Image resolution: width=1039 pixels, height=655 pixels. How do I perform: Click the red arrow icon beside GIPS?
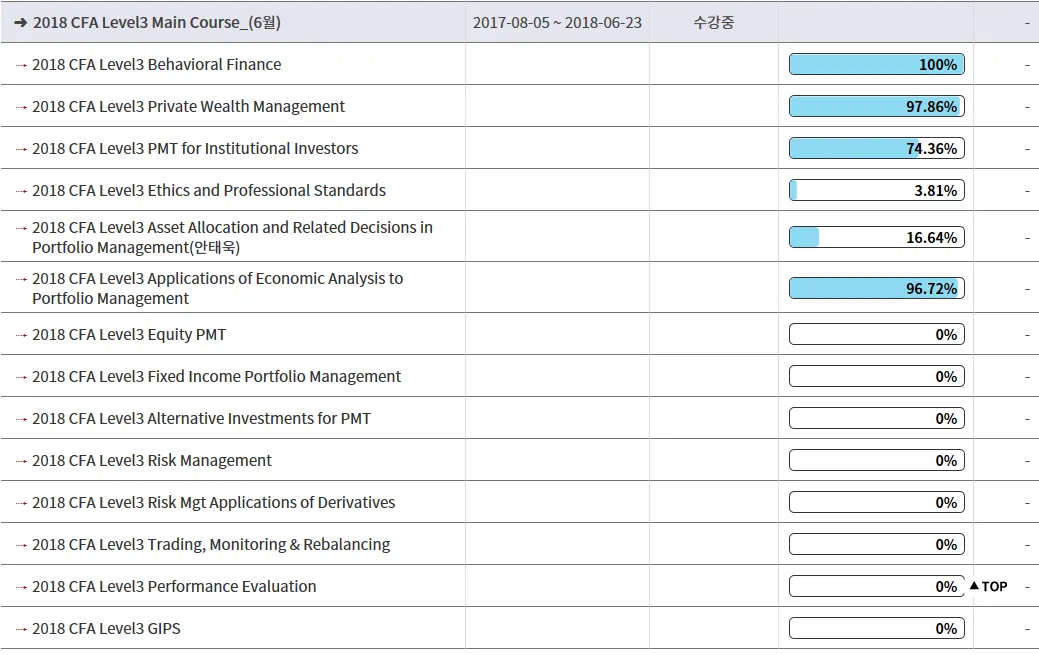click(x=21, y=629)
